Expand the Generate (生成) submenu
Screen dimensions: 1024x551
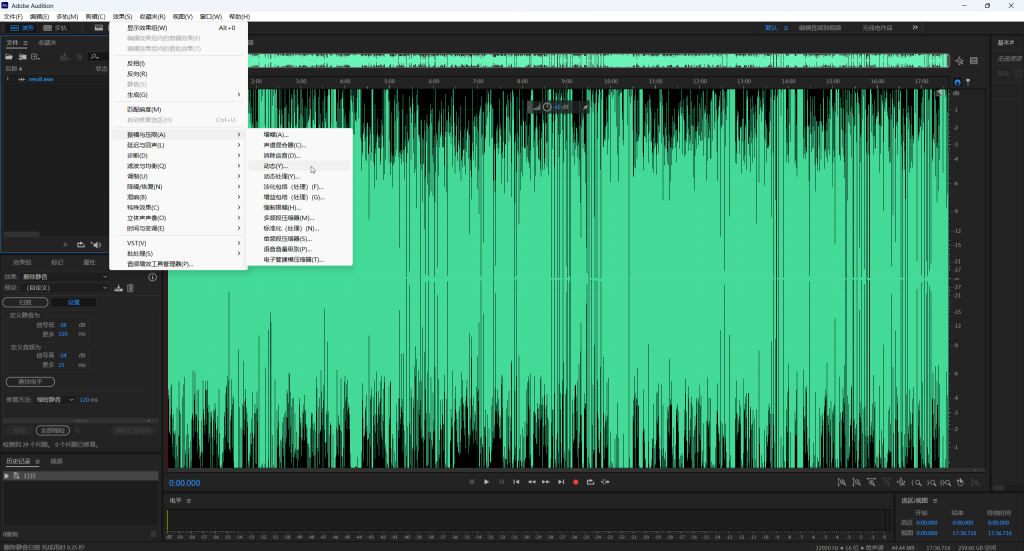click(178, 95)
